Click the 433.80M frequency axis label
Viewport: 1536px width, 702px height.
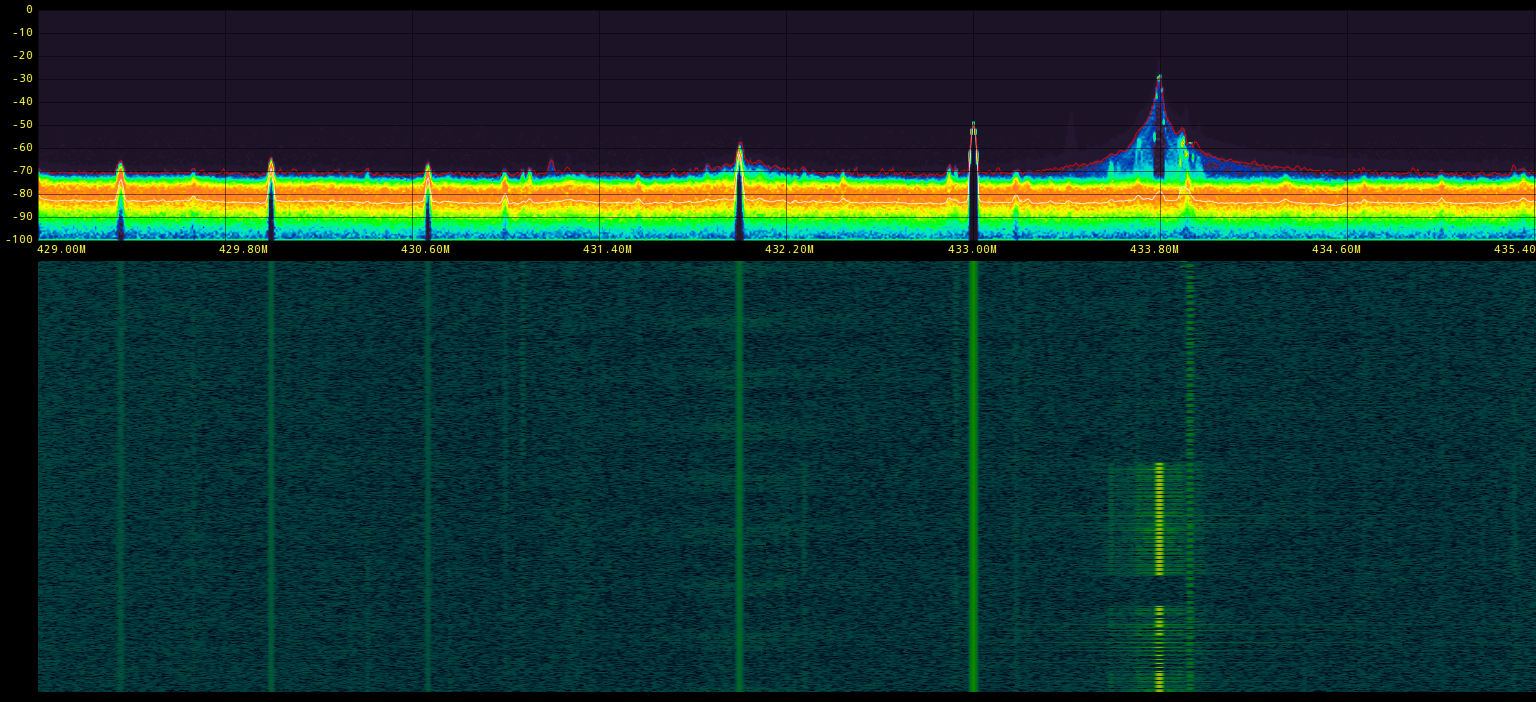(1154, 249)
